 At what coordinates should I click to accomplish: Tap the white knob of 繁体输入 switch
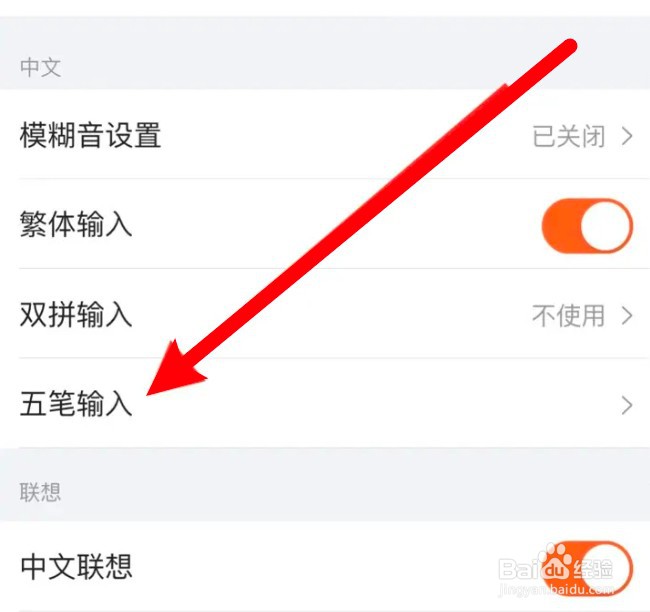coord(606,226)
